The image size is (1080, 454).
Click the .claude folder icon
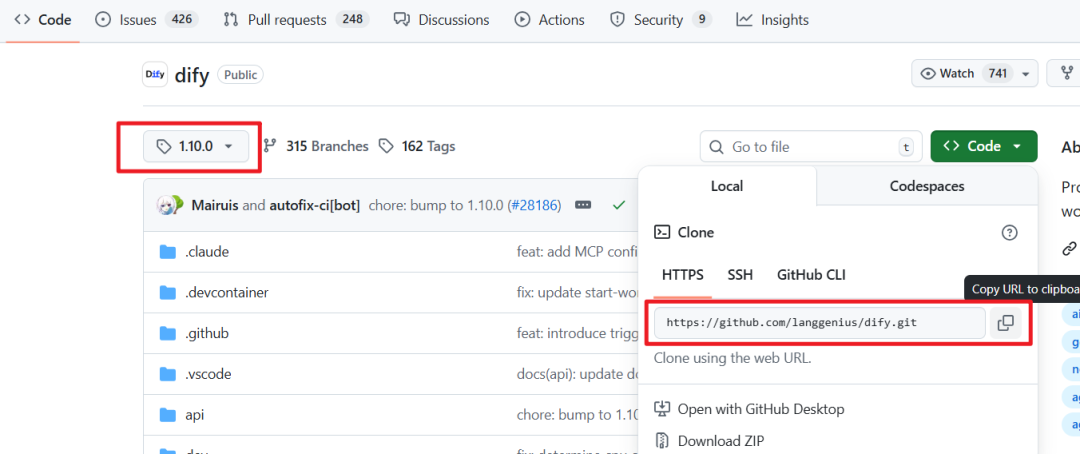tap(168, 252)
